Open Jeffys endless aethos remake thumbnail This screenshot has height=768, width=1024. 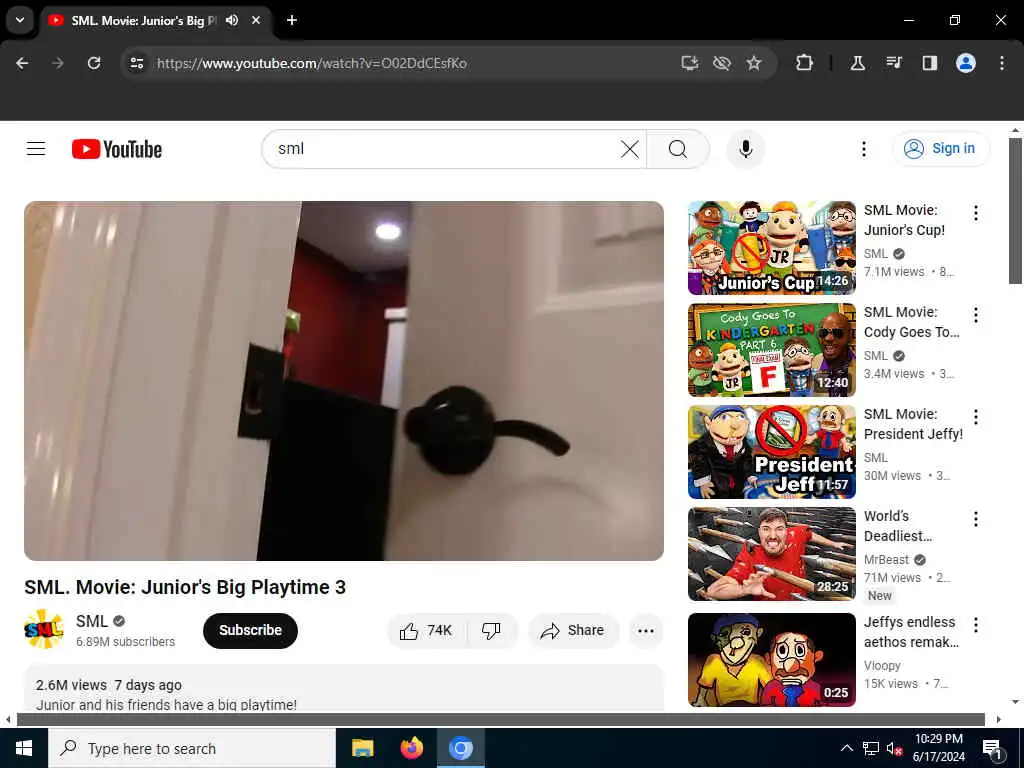pos(771,660)
